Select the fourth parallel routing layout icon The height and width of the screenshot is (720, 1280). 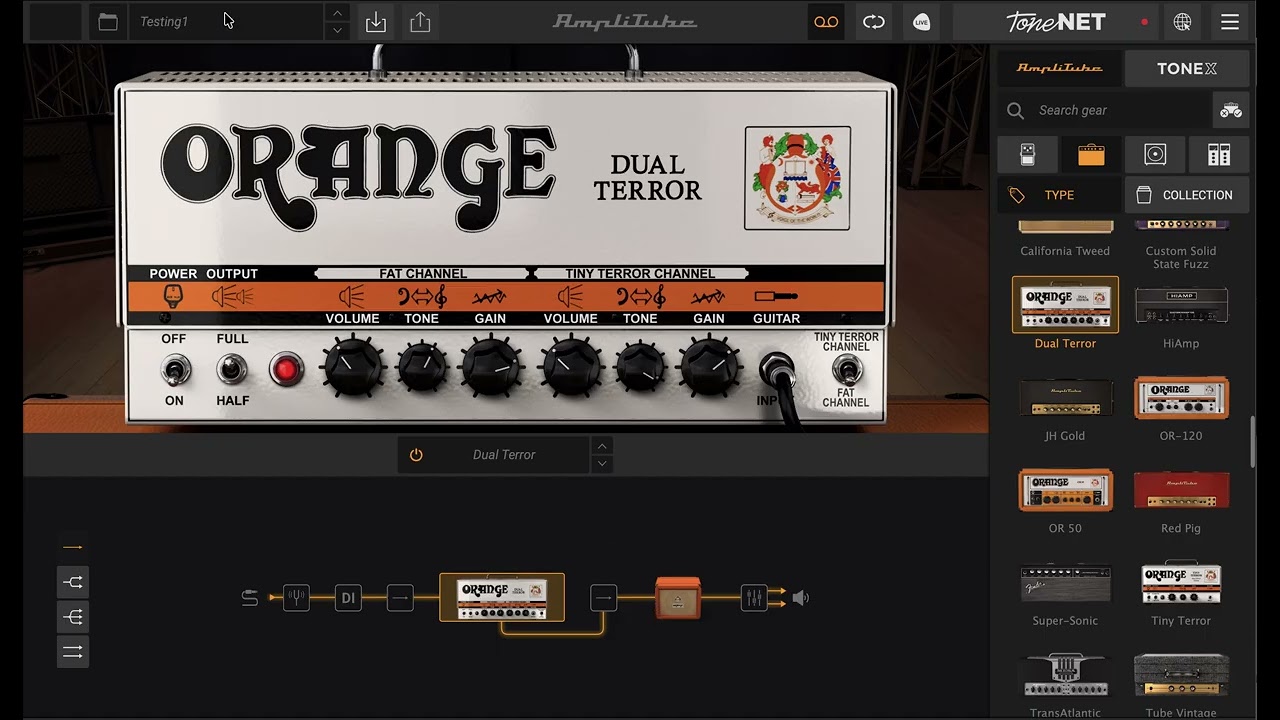73,652
